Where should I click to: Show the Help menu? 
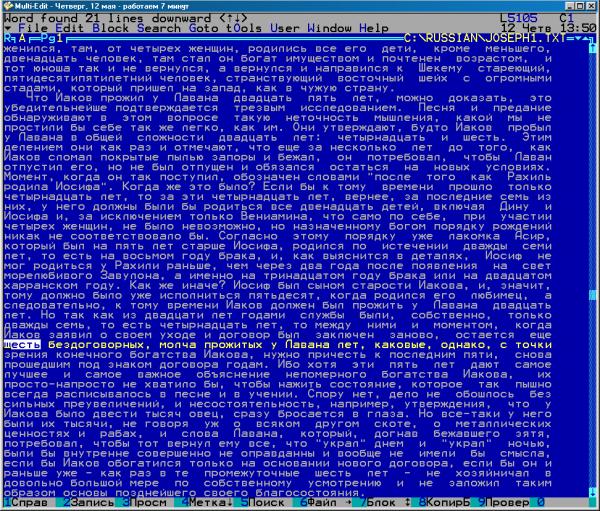[x=376, y=28]
